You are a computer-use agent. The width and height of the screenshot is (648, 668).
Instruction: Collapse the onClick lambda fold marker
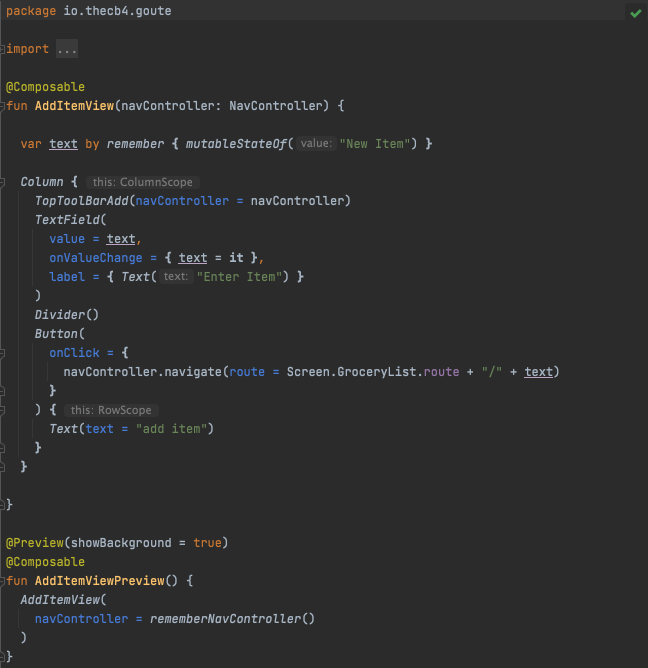(2, 353)
